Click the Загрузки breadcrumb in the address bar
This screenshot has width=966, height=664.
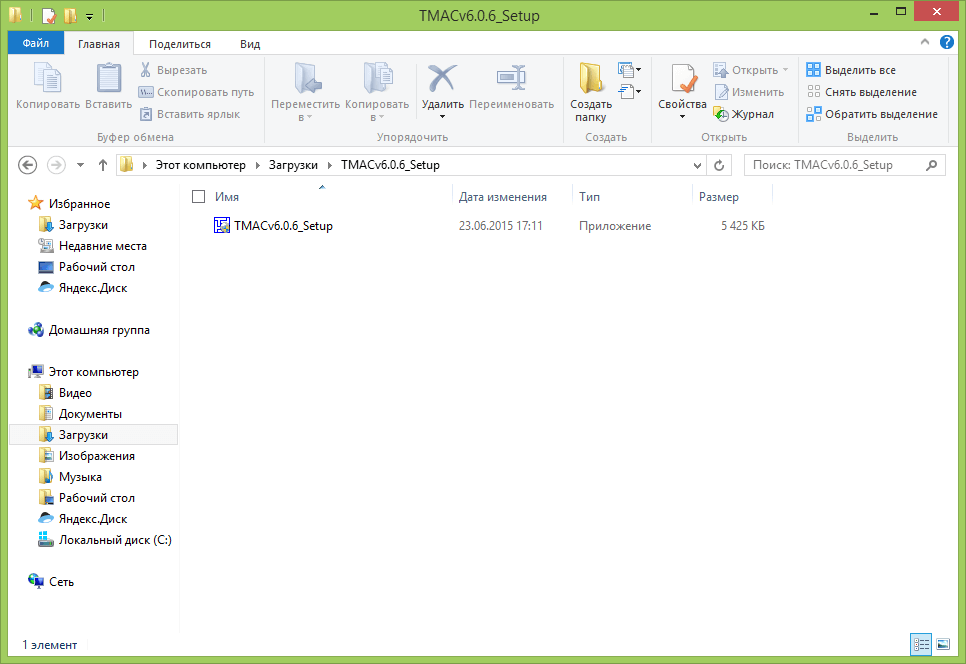[293, 165]
